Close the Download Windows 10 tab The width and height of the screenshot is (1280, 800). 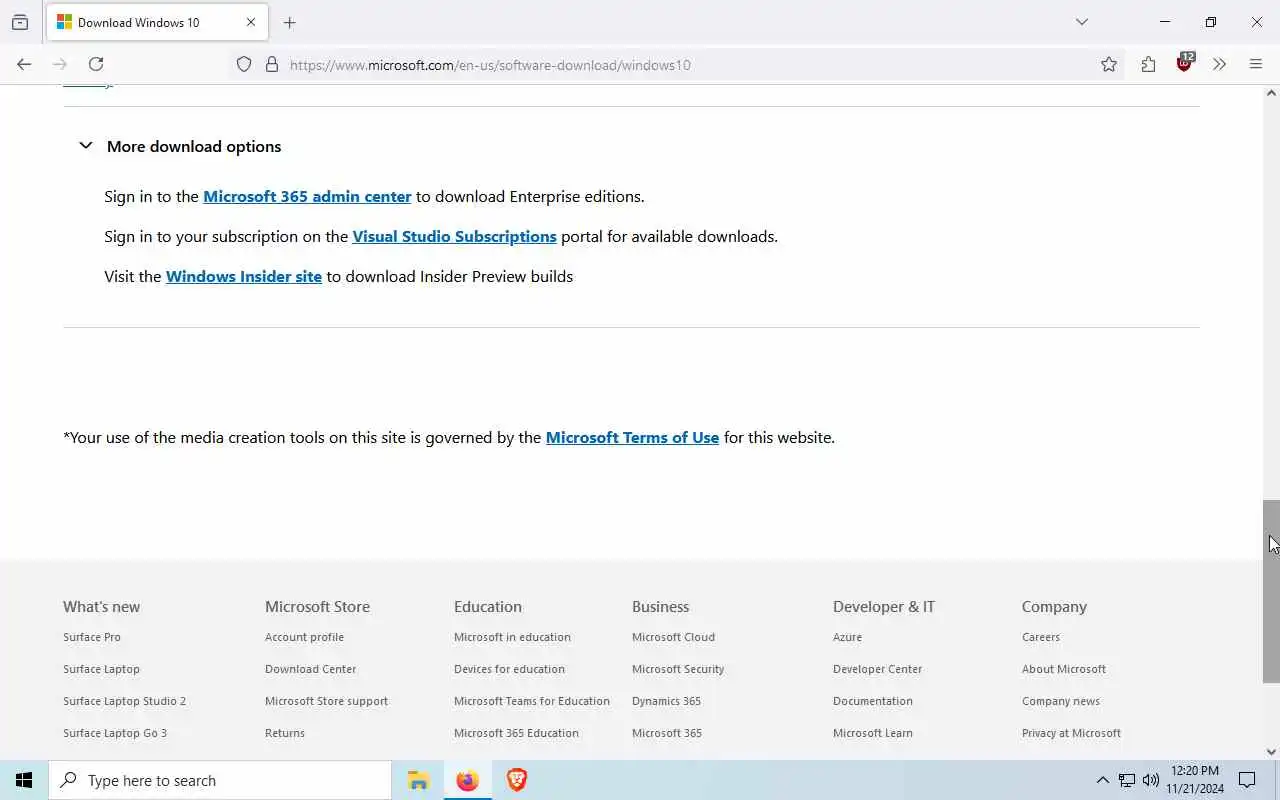pyautogui.click(x=251, y=22)
